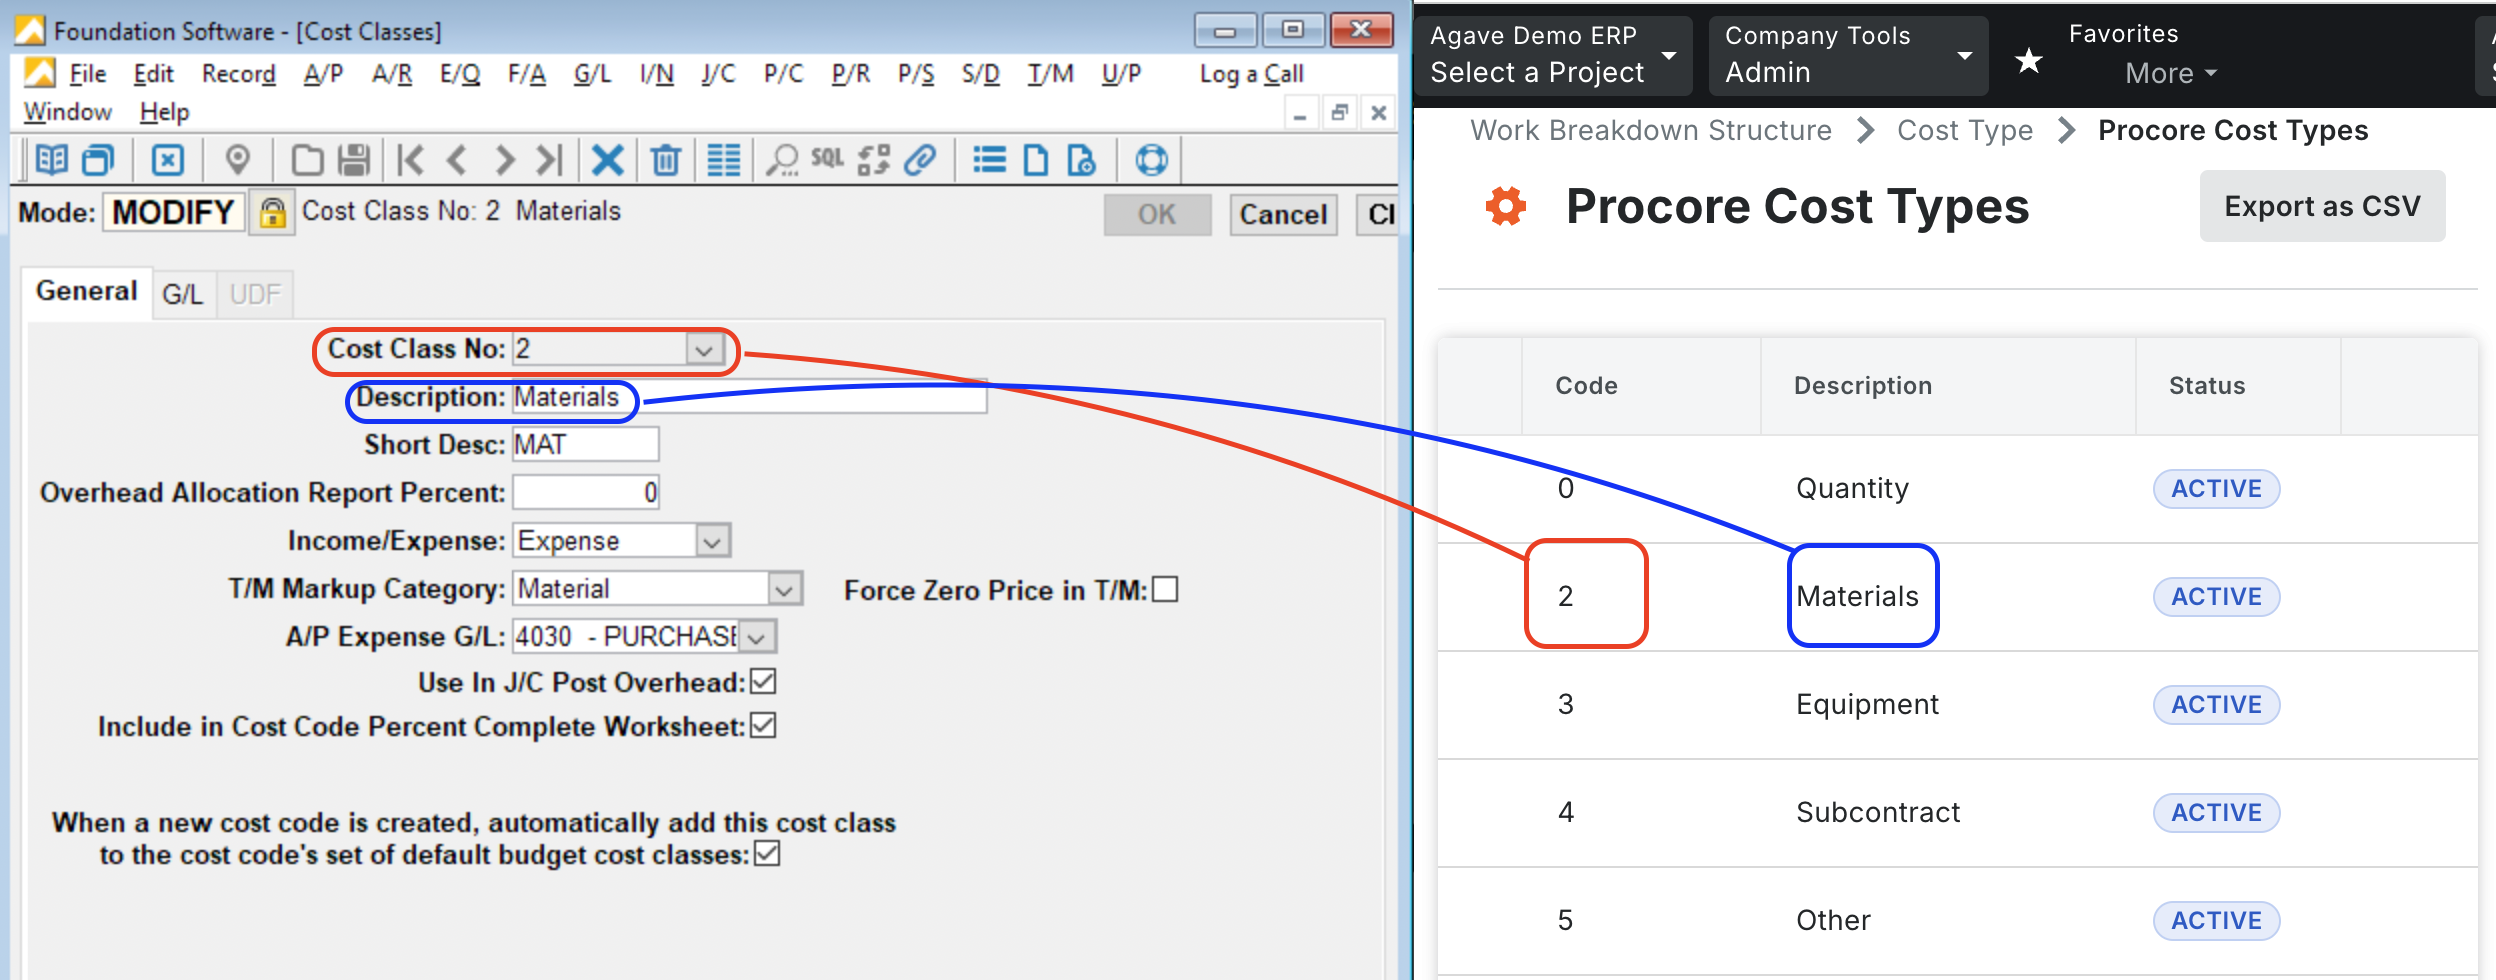Toggle Force Zero Price in T/M checkbox
The image size is (2496, 980).
[1165, 589]
